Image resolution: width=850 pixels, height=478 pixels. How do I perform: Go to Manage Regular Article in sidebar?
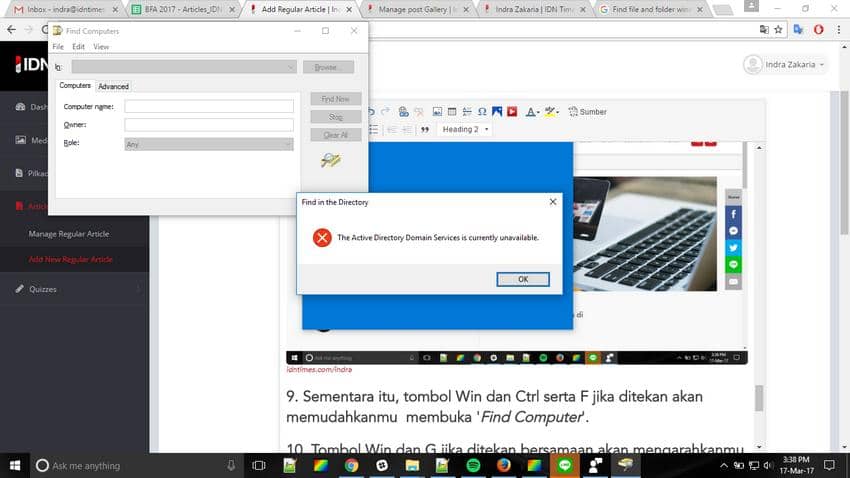point(69,234)
